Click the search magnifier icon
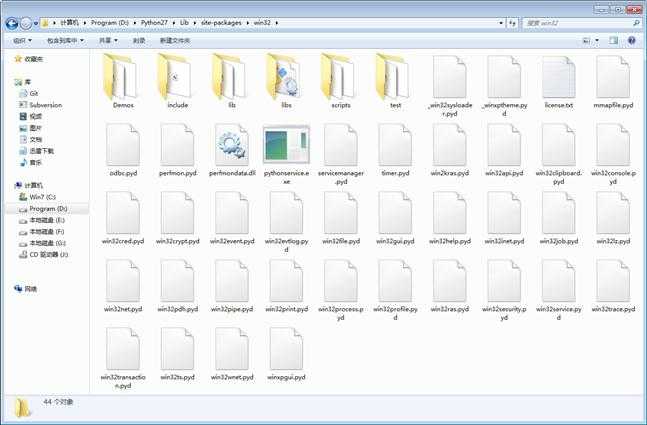Image resolution: width=647 pixels, height=425 pixels. 636,23
